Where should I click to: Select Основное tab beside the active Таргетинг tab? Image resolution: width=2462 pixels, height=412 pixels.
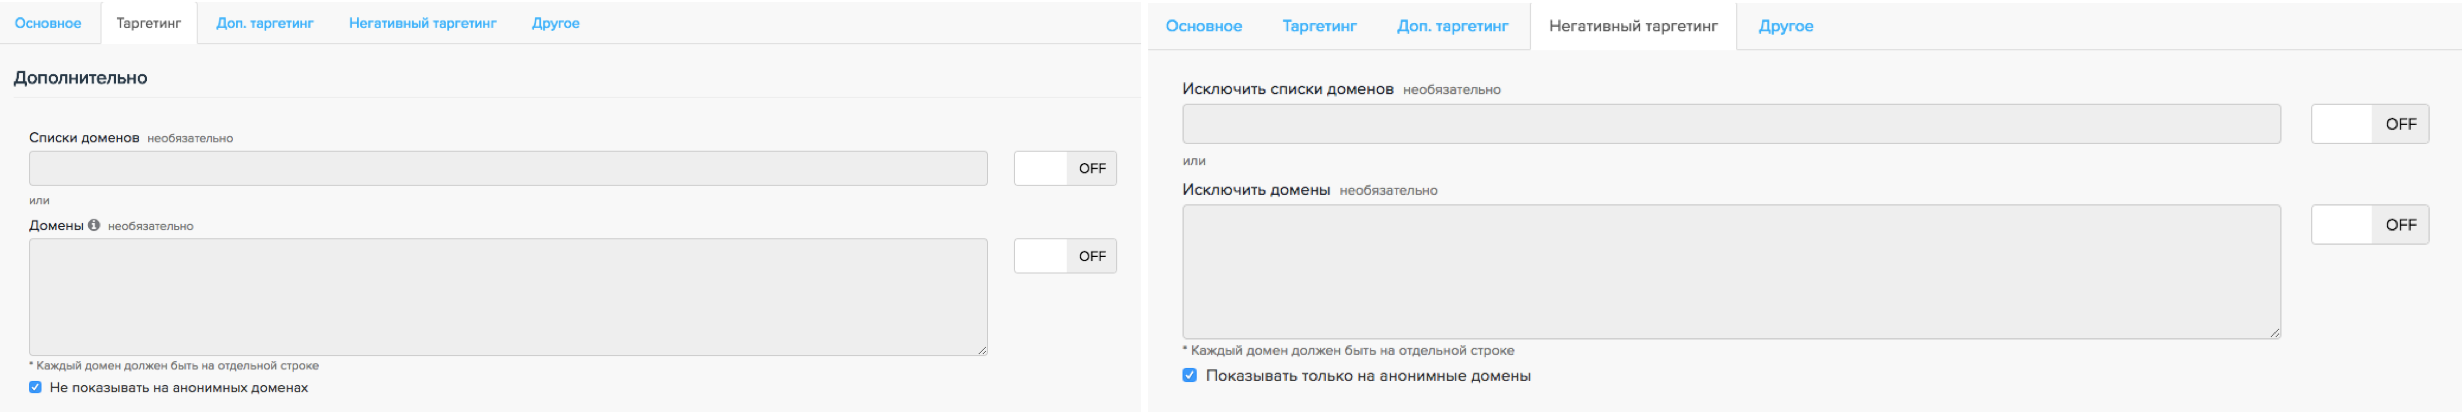point(48,23)
